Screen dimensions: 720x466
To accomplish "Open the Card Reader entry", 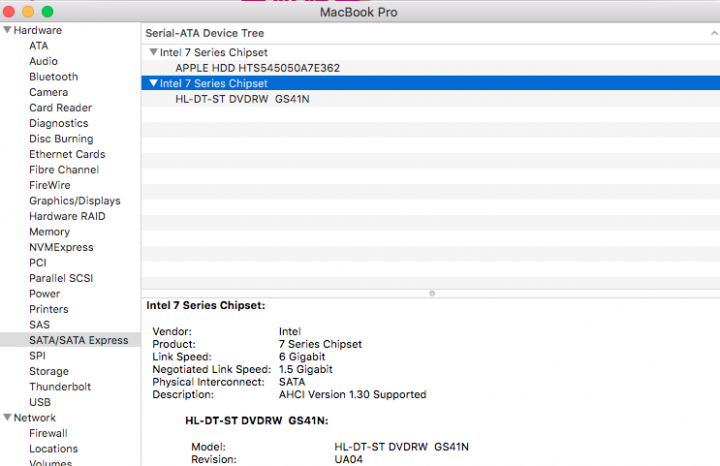I will 60,107.
